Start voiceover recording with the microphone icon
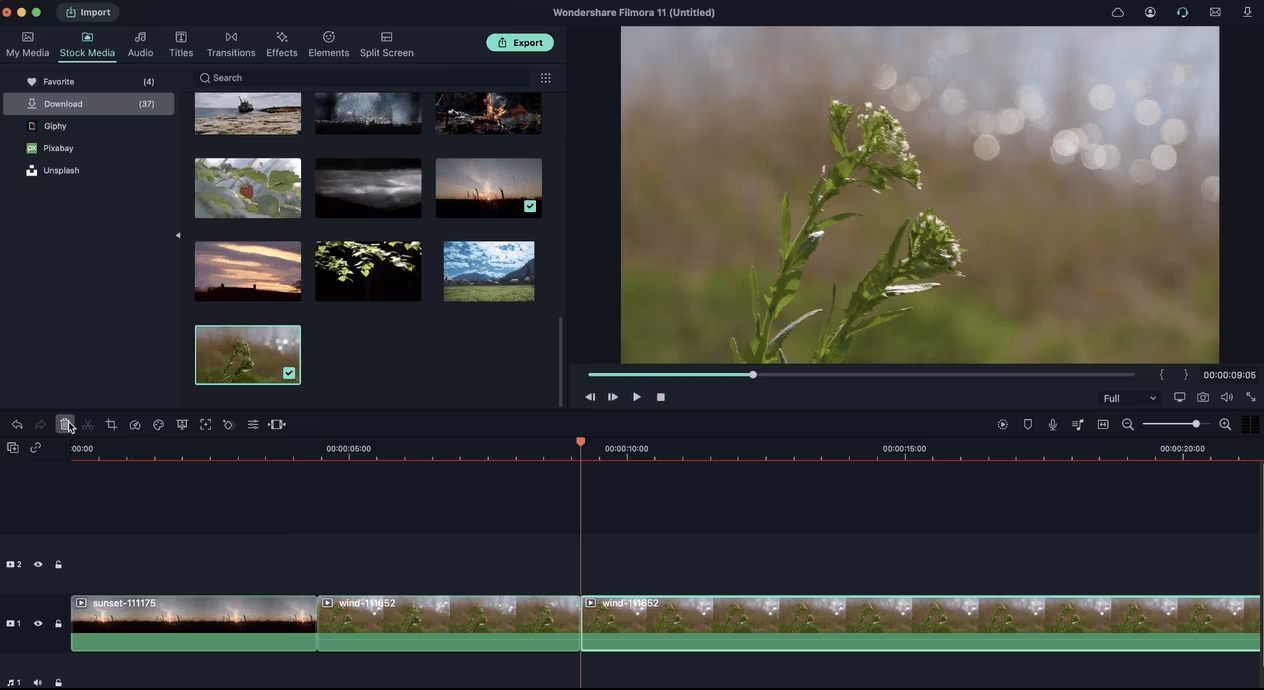Screen dimensions: 1264x690 pos(1053,425)
